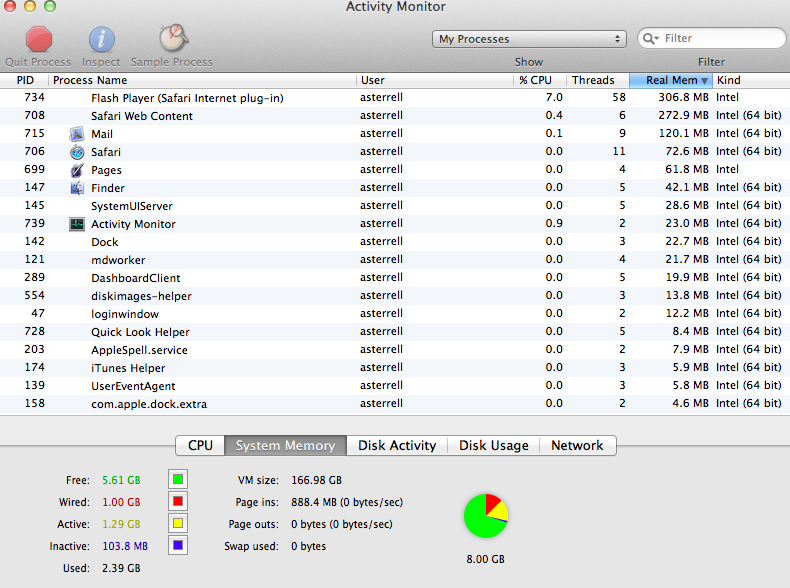Toggle the Real Mem sort arrow
Image resolution: width=790 pixels, height=588 pixels.
click(x=704, y=81)
